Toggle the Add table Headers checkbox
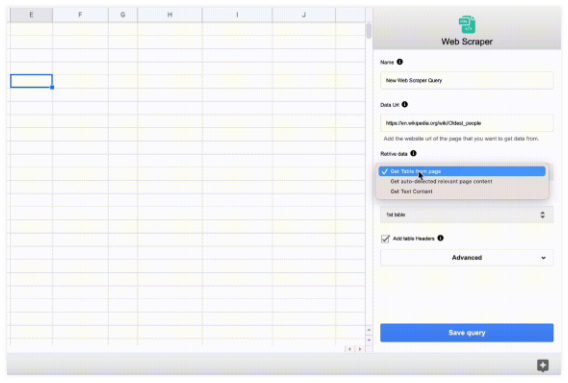 pyautogui.click(x=385, y=239)
